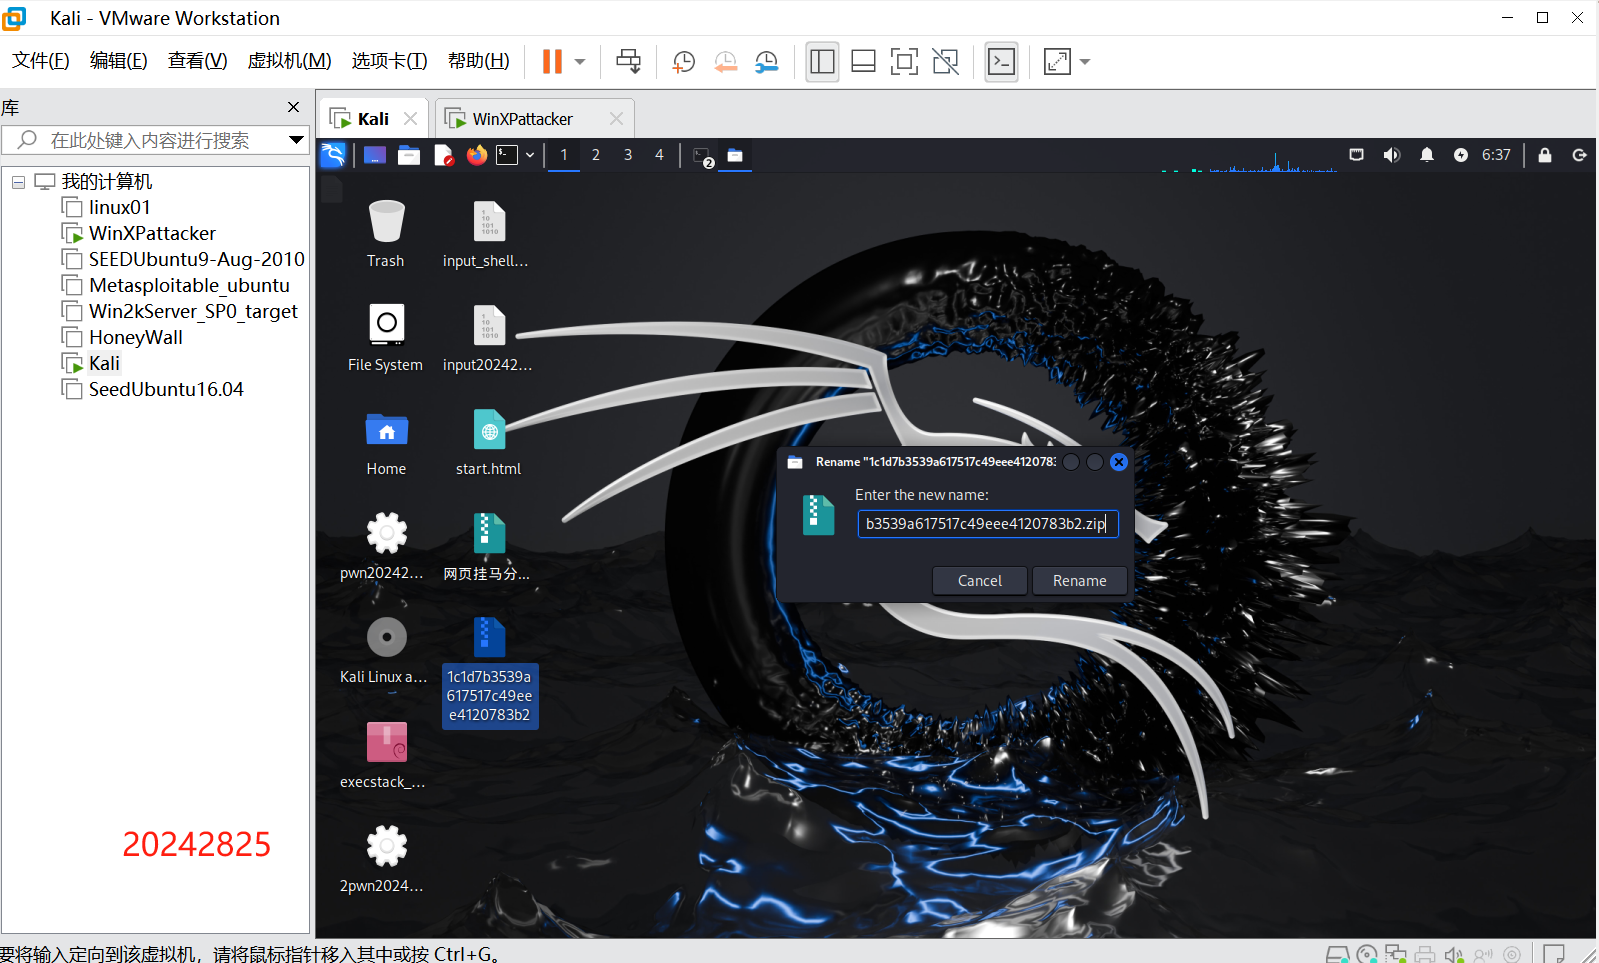The width and height of the screenshot is (1599, 963).
Task: Click the clock showing 6:37
Action: [1496, 155]
